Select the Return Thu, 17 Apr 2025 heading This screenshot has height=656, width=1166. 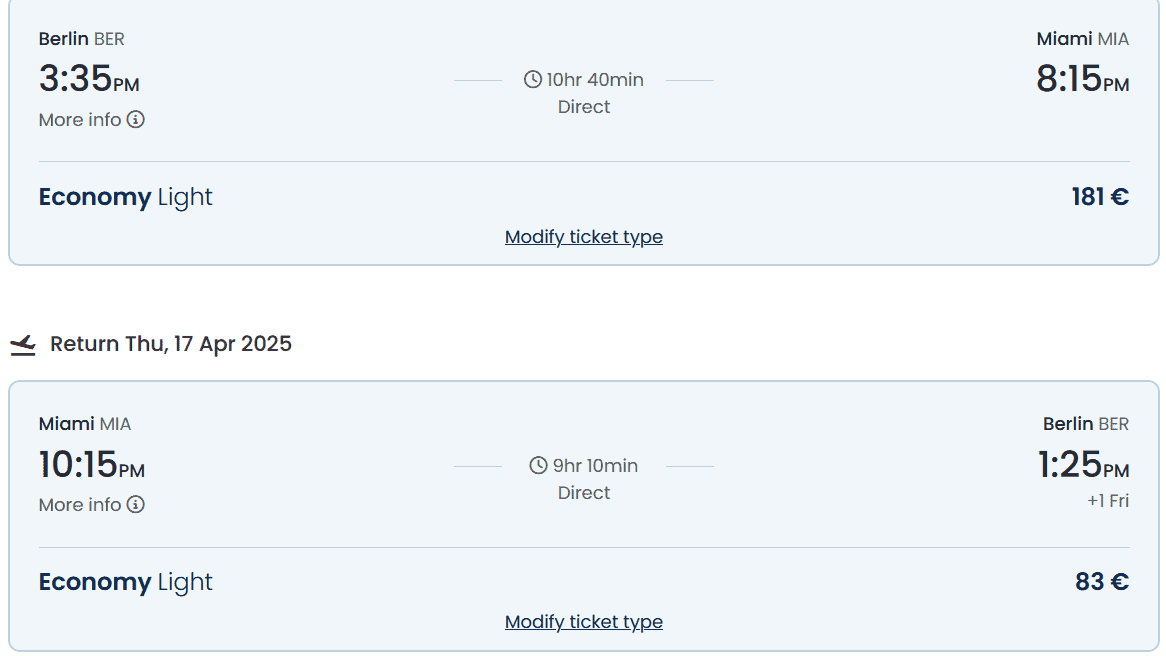coord(171,344)
